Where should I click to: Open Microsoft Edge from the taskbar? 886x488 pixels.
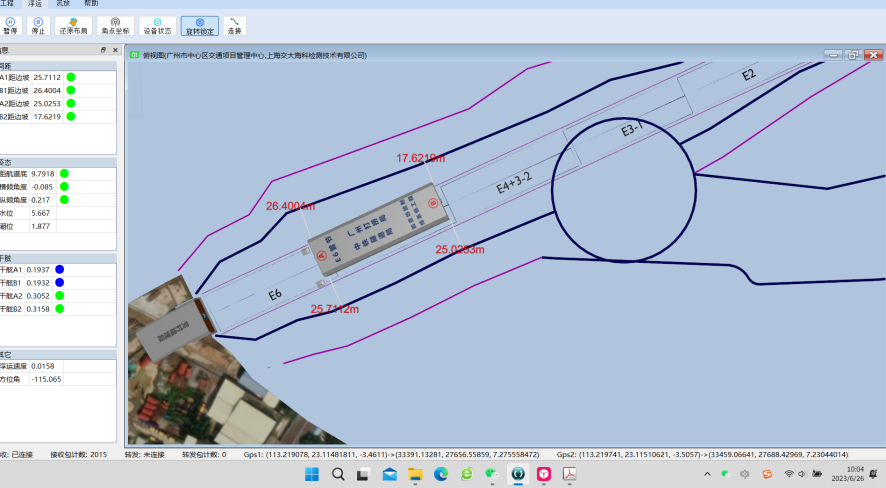[x=441, y=474]
